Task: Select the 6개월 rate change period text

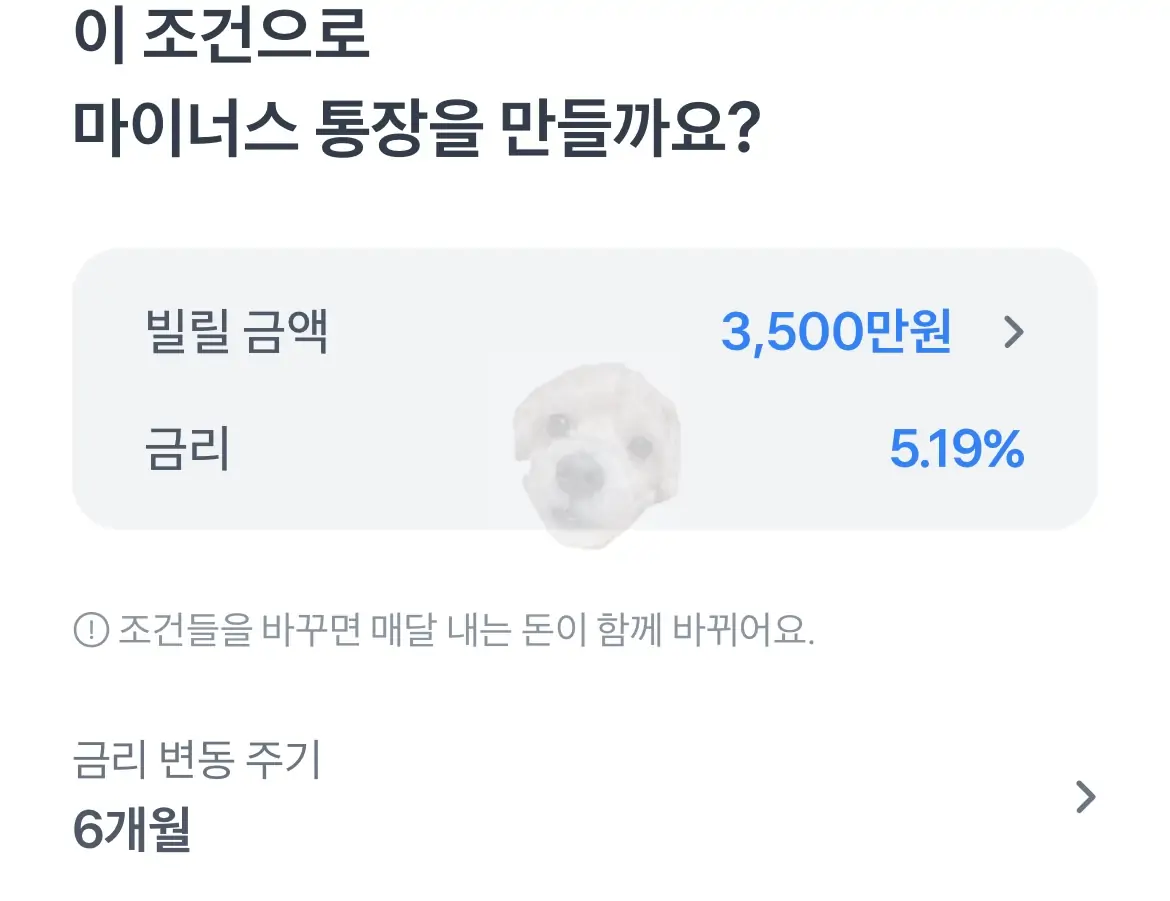Action: pos(130,830)
